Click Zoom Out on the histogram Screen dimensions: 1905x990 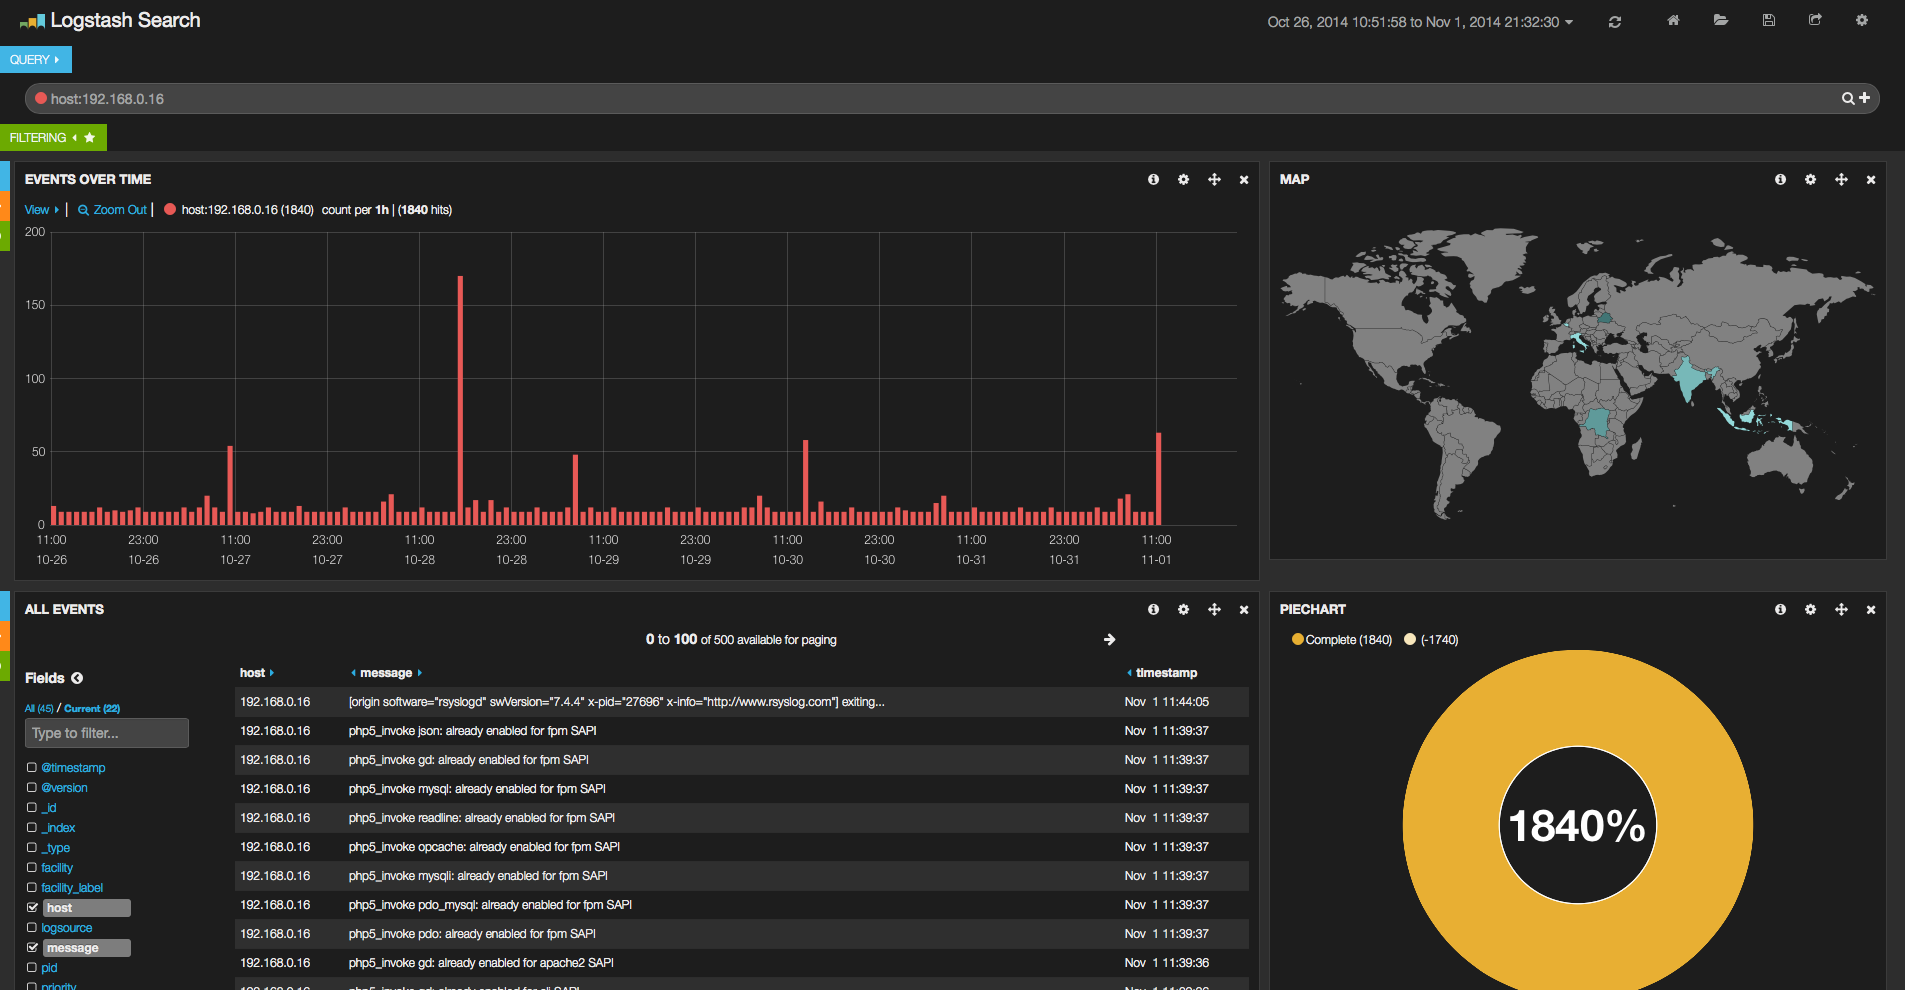coord(113,210)
